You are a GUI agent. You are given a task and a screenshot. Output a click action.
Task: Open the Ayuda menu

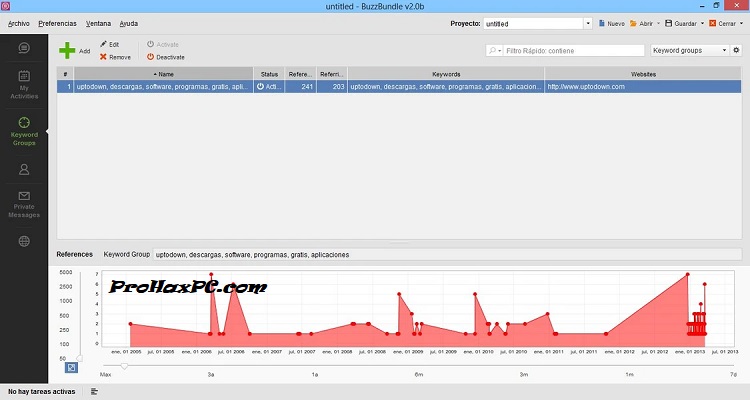tap(129, 23)
